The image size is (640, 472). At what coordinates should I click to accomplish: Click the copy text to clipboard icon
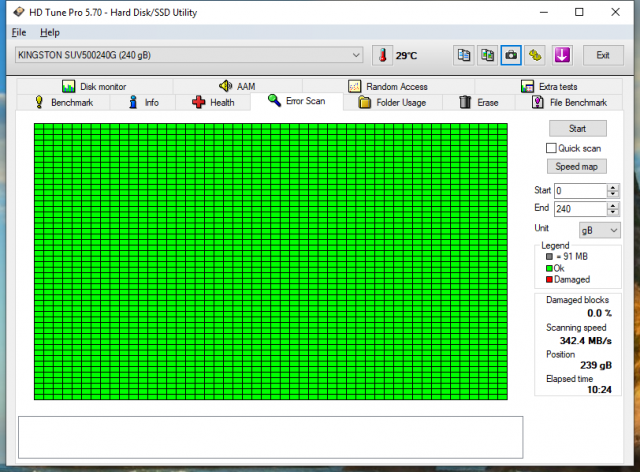(x=463, y=55)
